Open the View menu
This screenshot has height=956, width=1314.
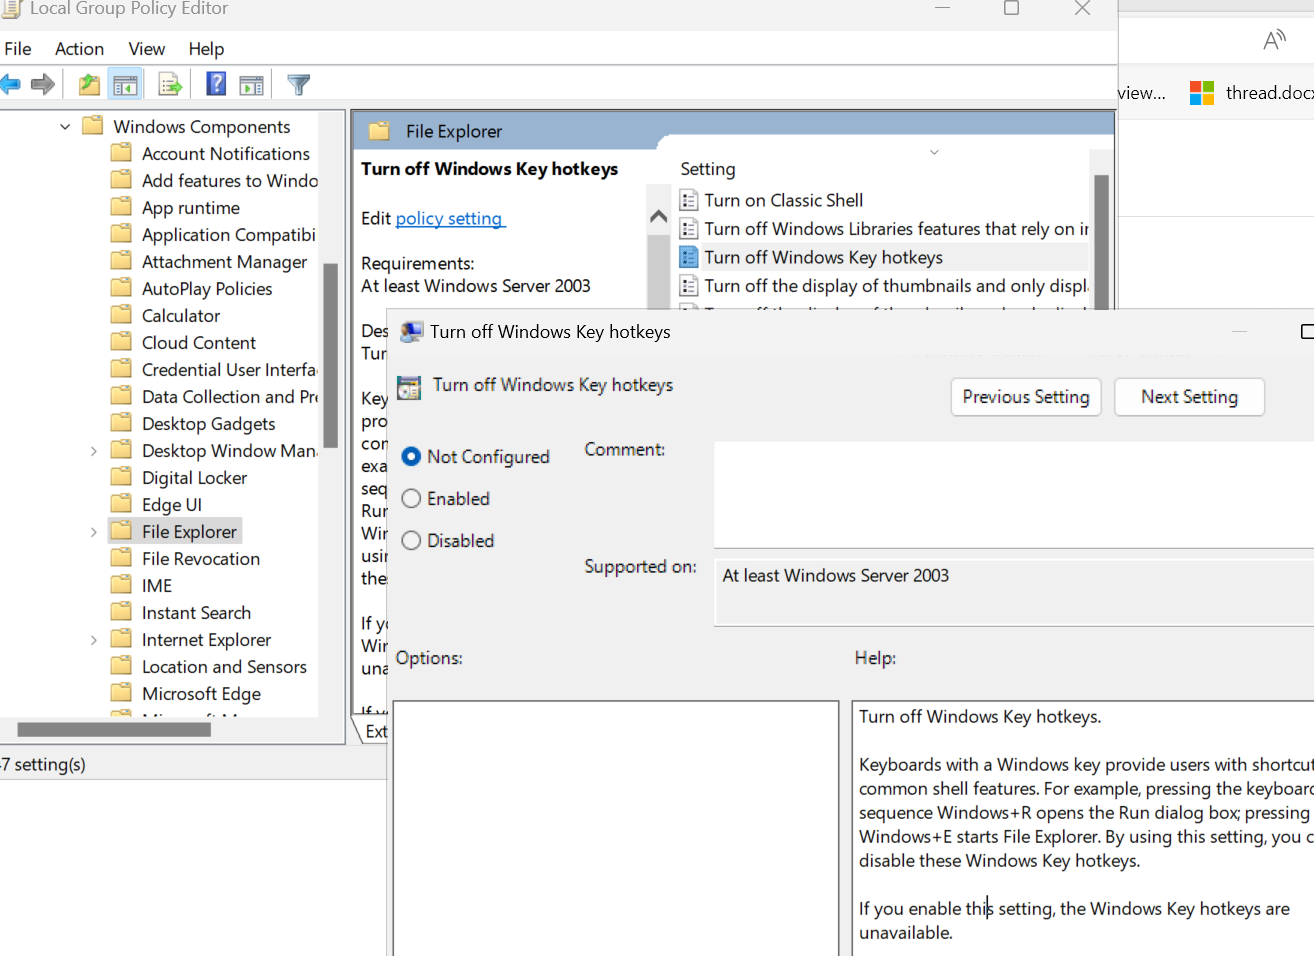pyautogui.click(x=147, y=49)
